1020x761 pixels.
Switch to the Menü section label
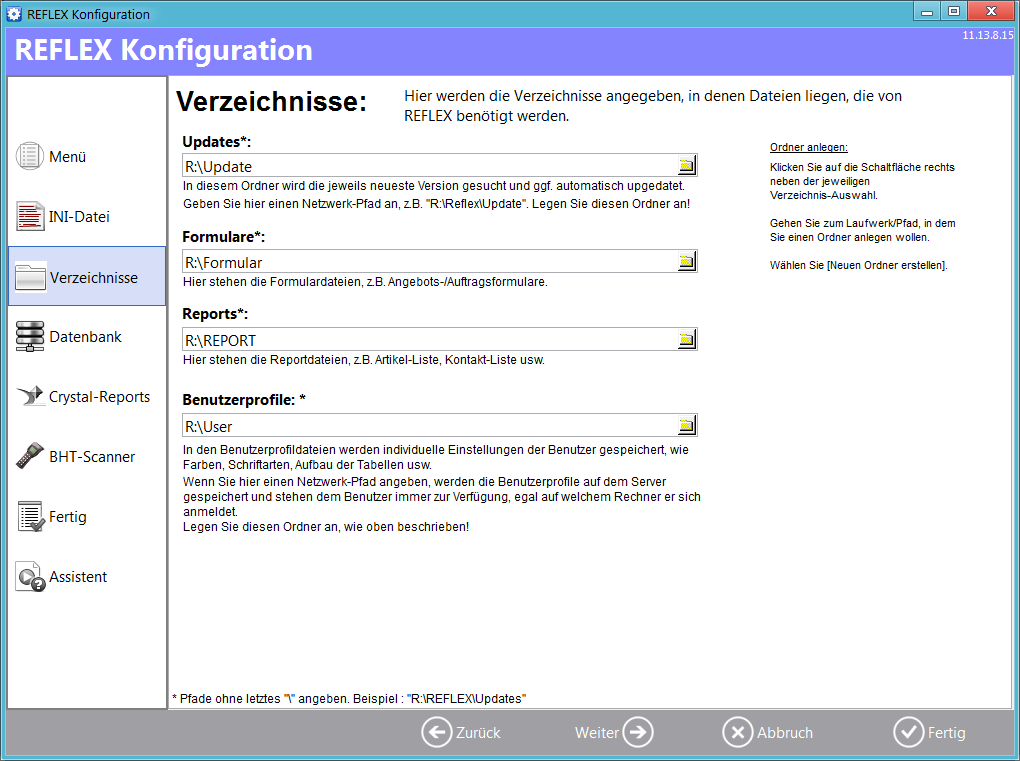click(68, 157)
